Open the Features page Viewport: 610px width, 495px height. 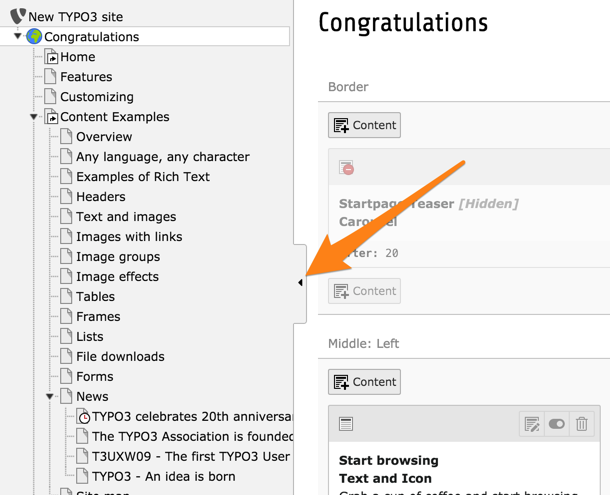pyautogui.click(x=86, y=77)
